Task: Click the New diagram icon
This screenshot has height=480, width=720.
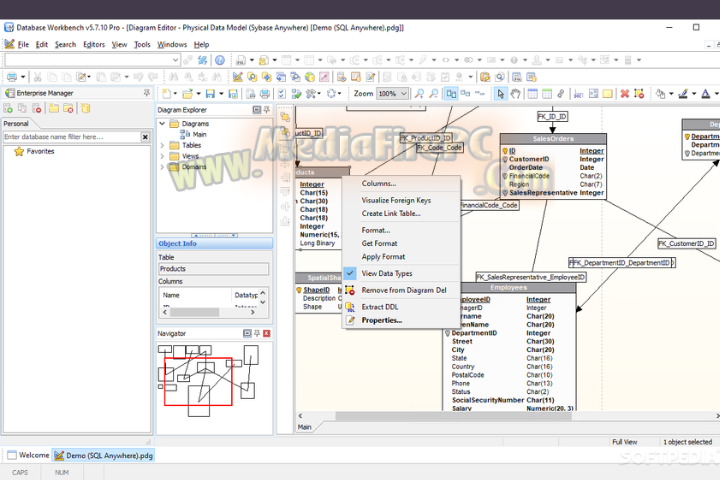Action: pos(166,94)
